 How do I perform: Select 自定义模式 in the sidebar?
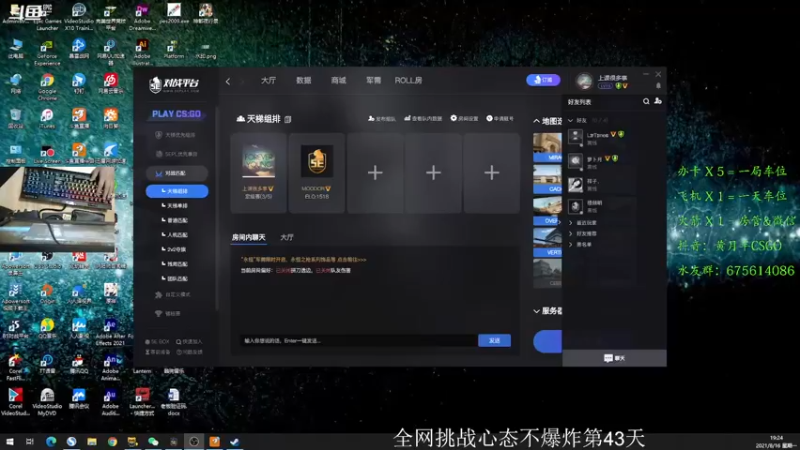click(173, 294)
